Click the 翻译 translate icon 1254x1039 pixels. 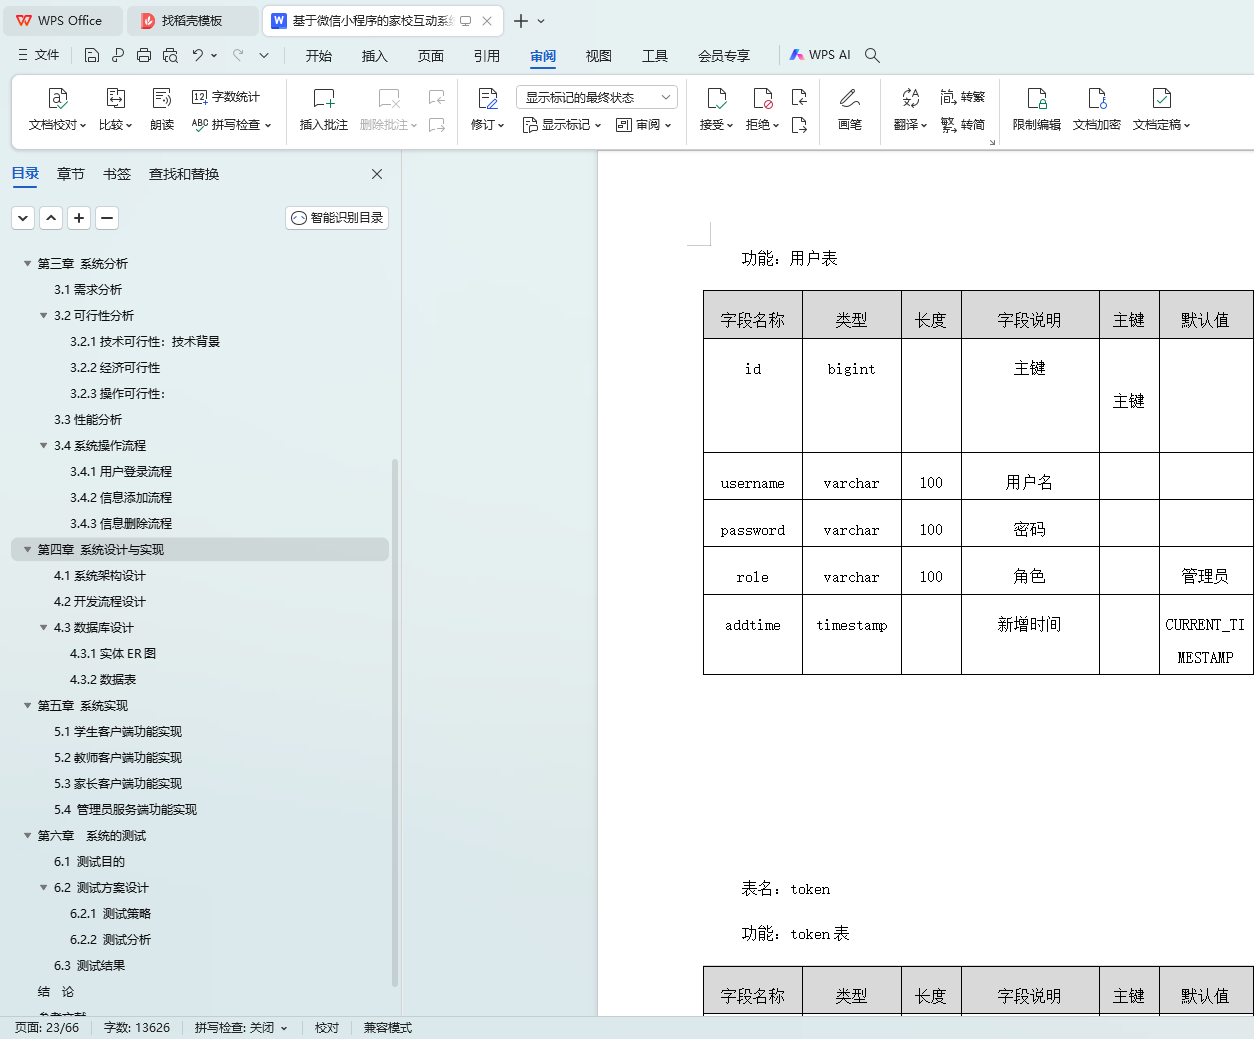pyautogui.click(x=910, y=98)
